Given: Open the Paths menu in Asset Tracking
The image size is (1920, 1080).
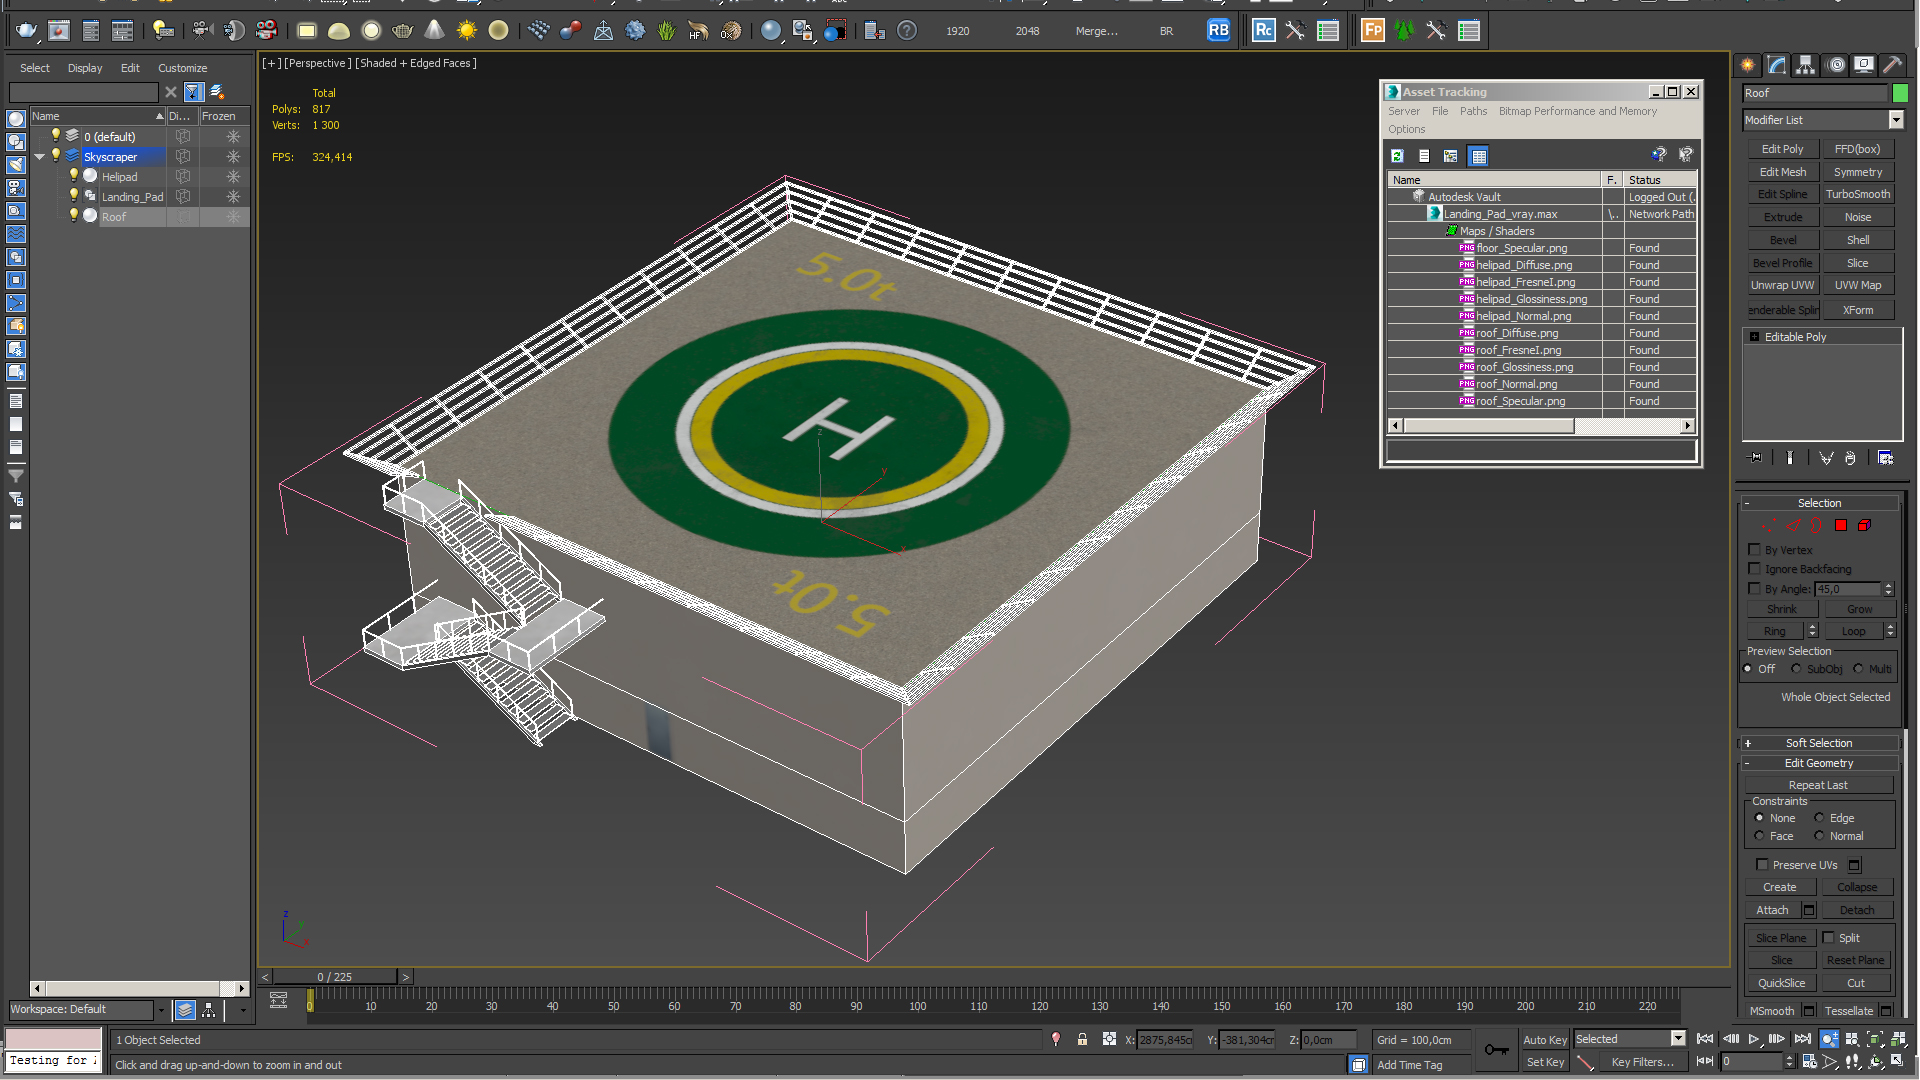Looking at the screenshot, I should [1473, 111].
